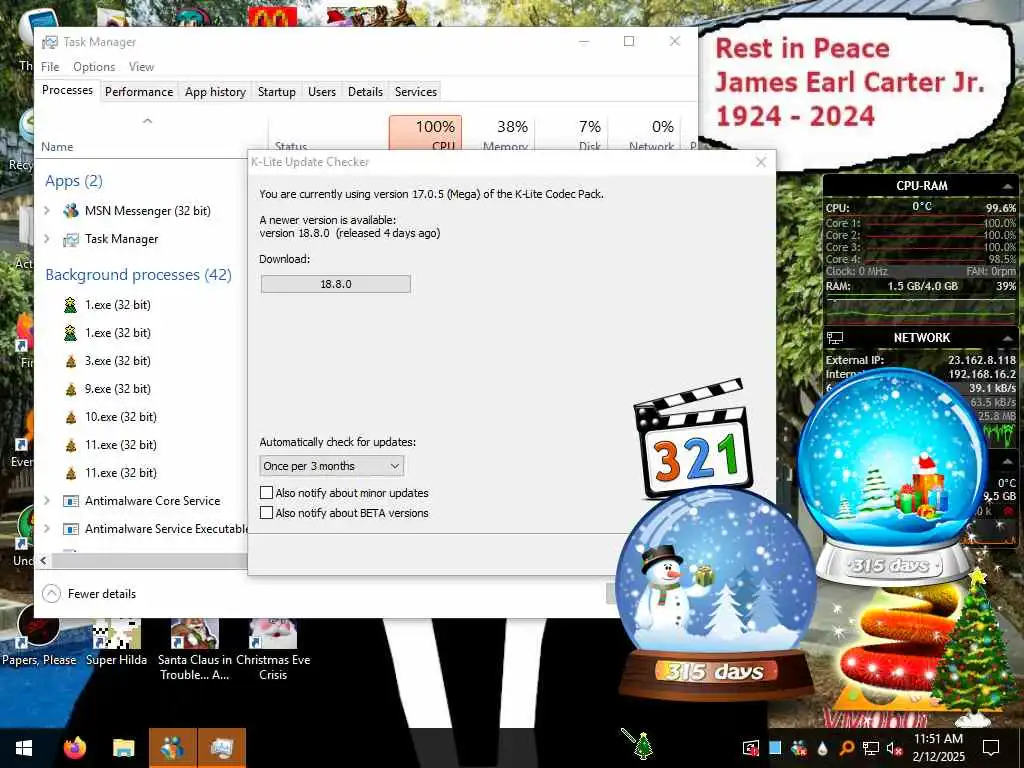Click the Background processes (42) heading
Viewport: 1024px width, 768px height.
pyautogui.click(x=138, y=274)
